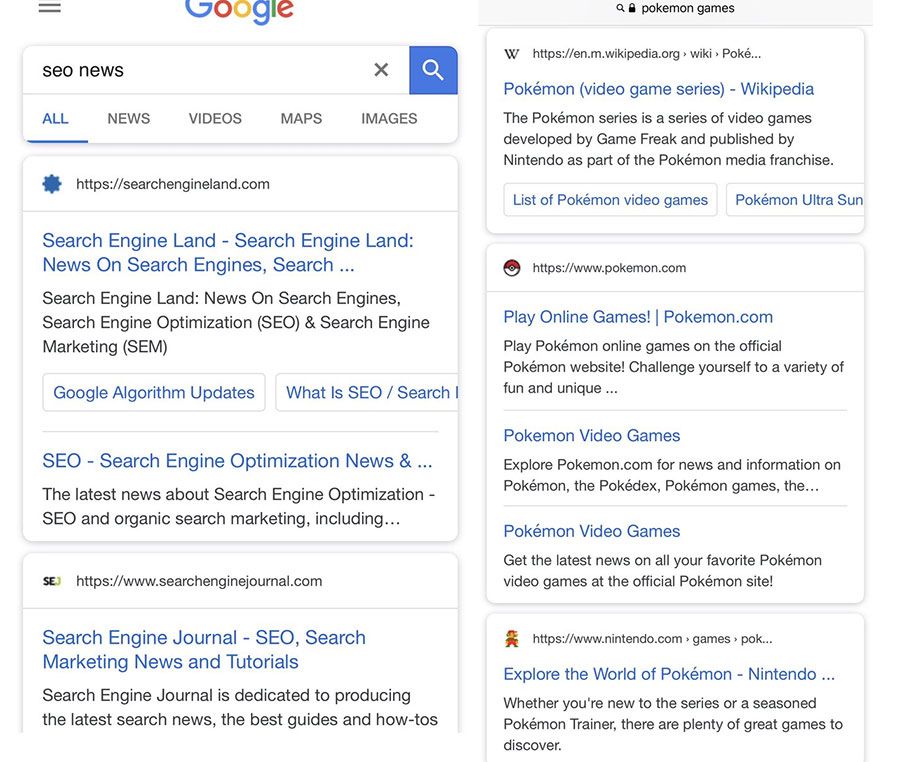Switch to the NEWS tab
Image resolution: width=900 pixels, height=762 pixels.
[128, 118]
